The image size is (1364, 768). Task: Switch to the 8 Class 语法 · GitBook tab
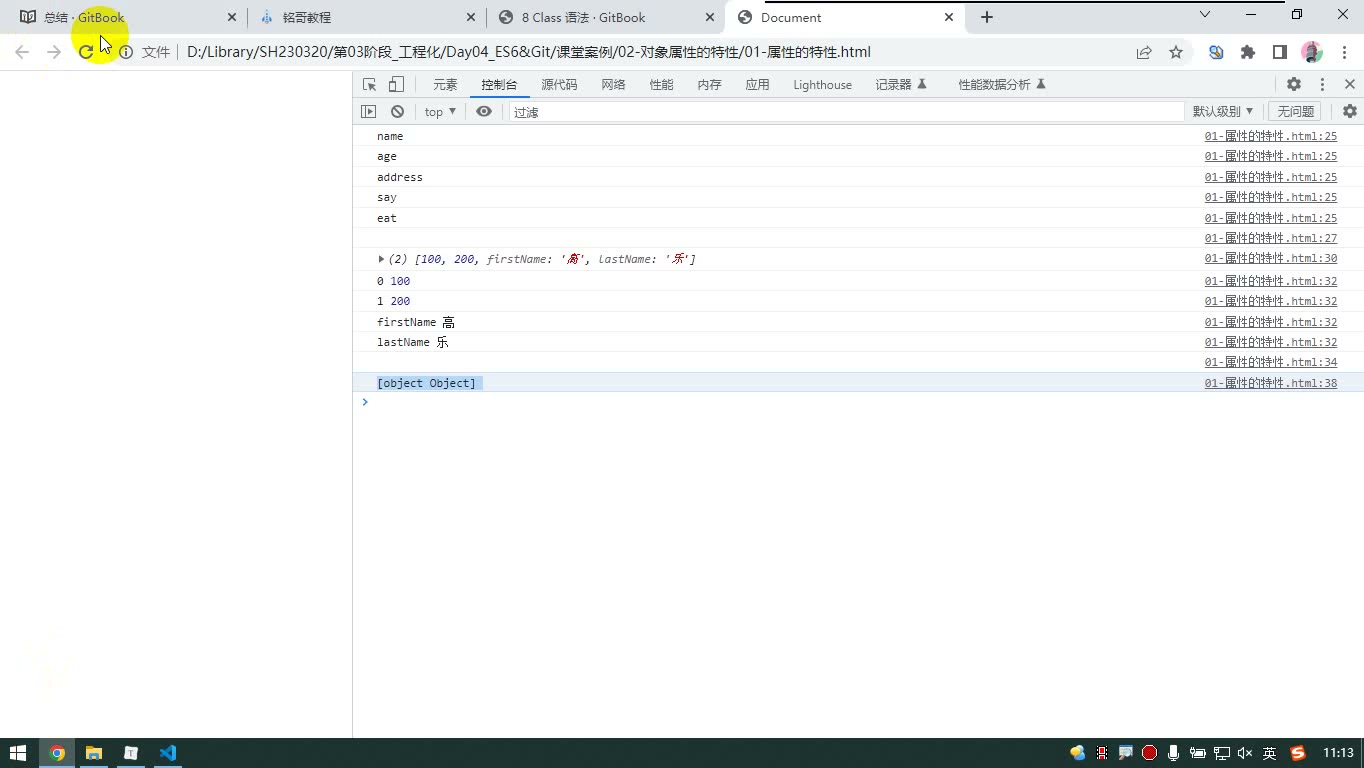[607, 17]
